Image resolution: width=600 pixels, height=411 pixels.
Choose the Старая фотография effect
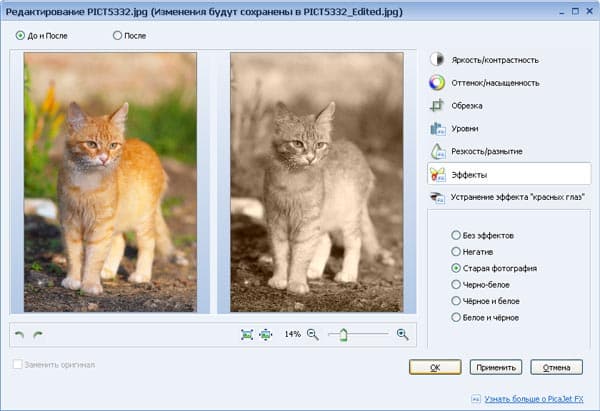tap(494, 268)
